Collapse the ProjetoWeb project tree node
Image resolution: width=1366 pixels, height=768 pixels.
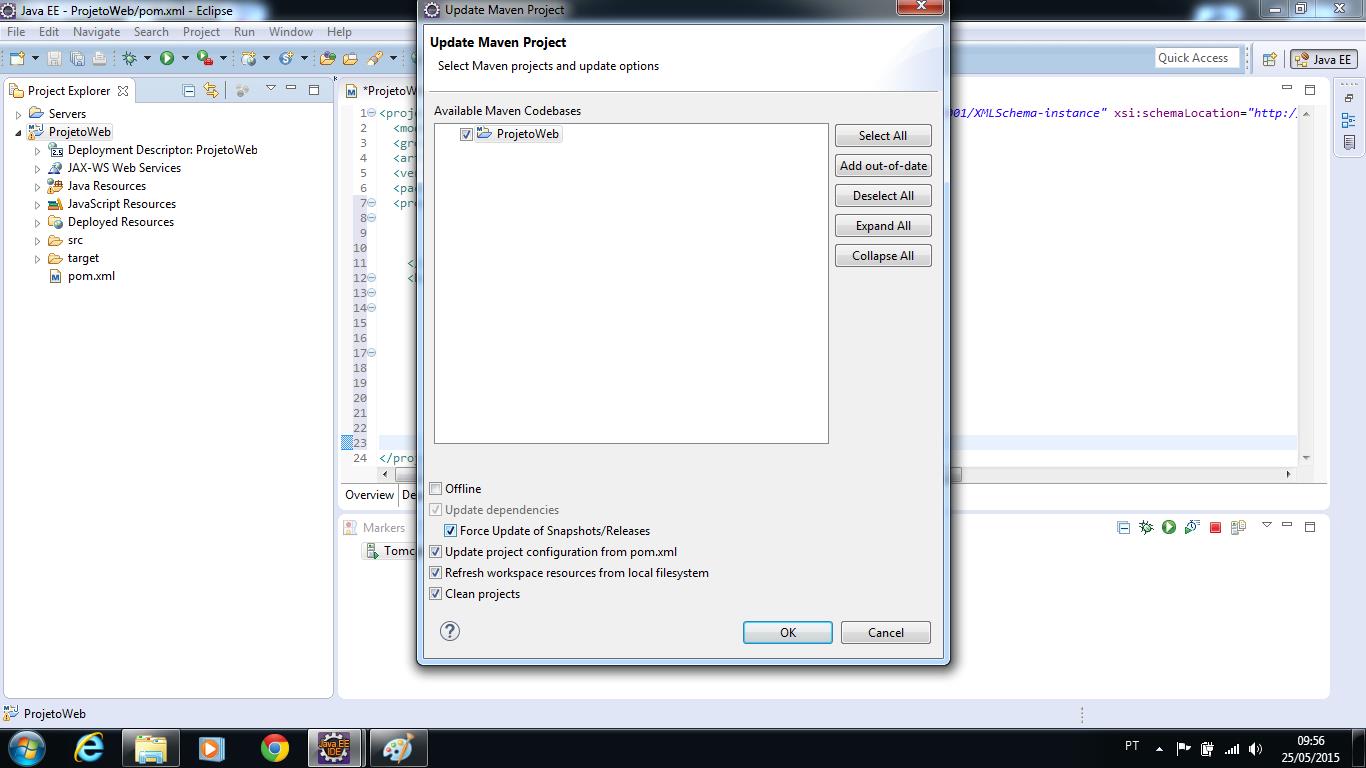click(x=18, y=132)
